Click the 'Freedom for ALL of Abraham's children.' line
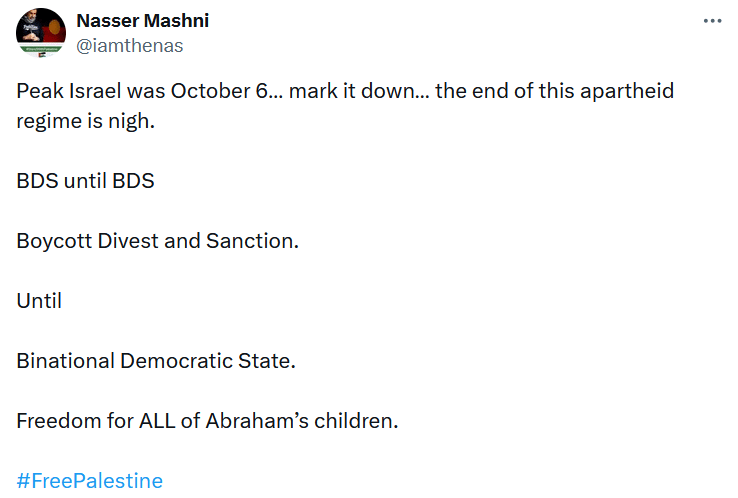This screenshot has height=498, width=738. click(207, 421)
